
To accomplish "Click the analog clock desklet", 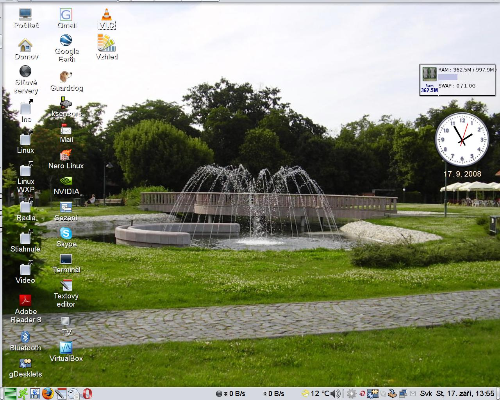I will pos(462,139).
